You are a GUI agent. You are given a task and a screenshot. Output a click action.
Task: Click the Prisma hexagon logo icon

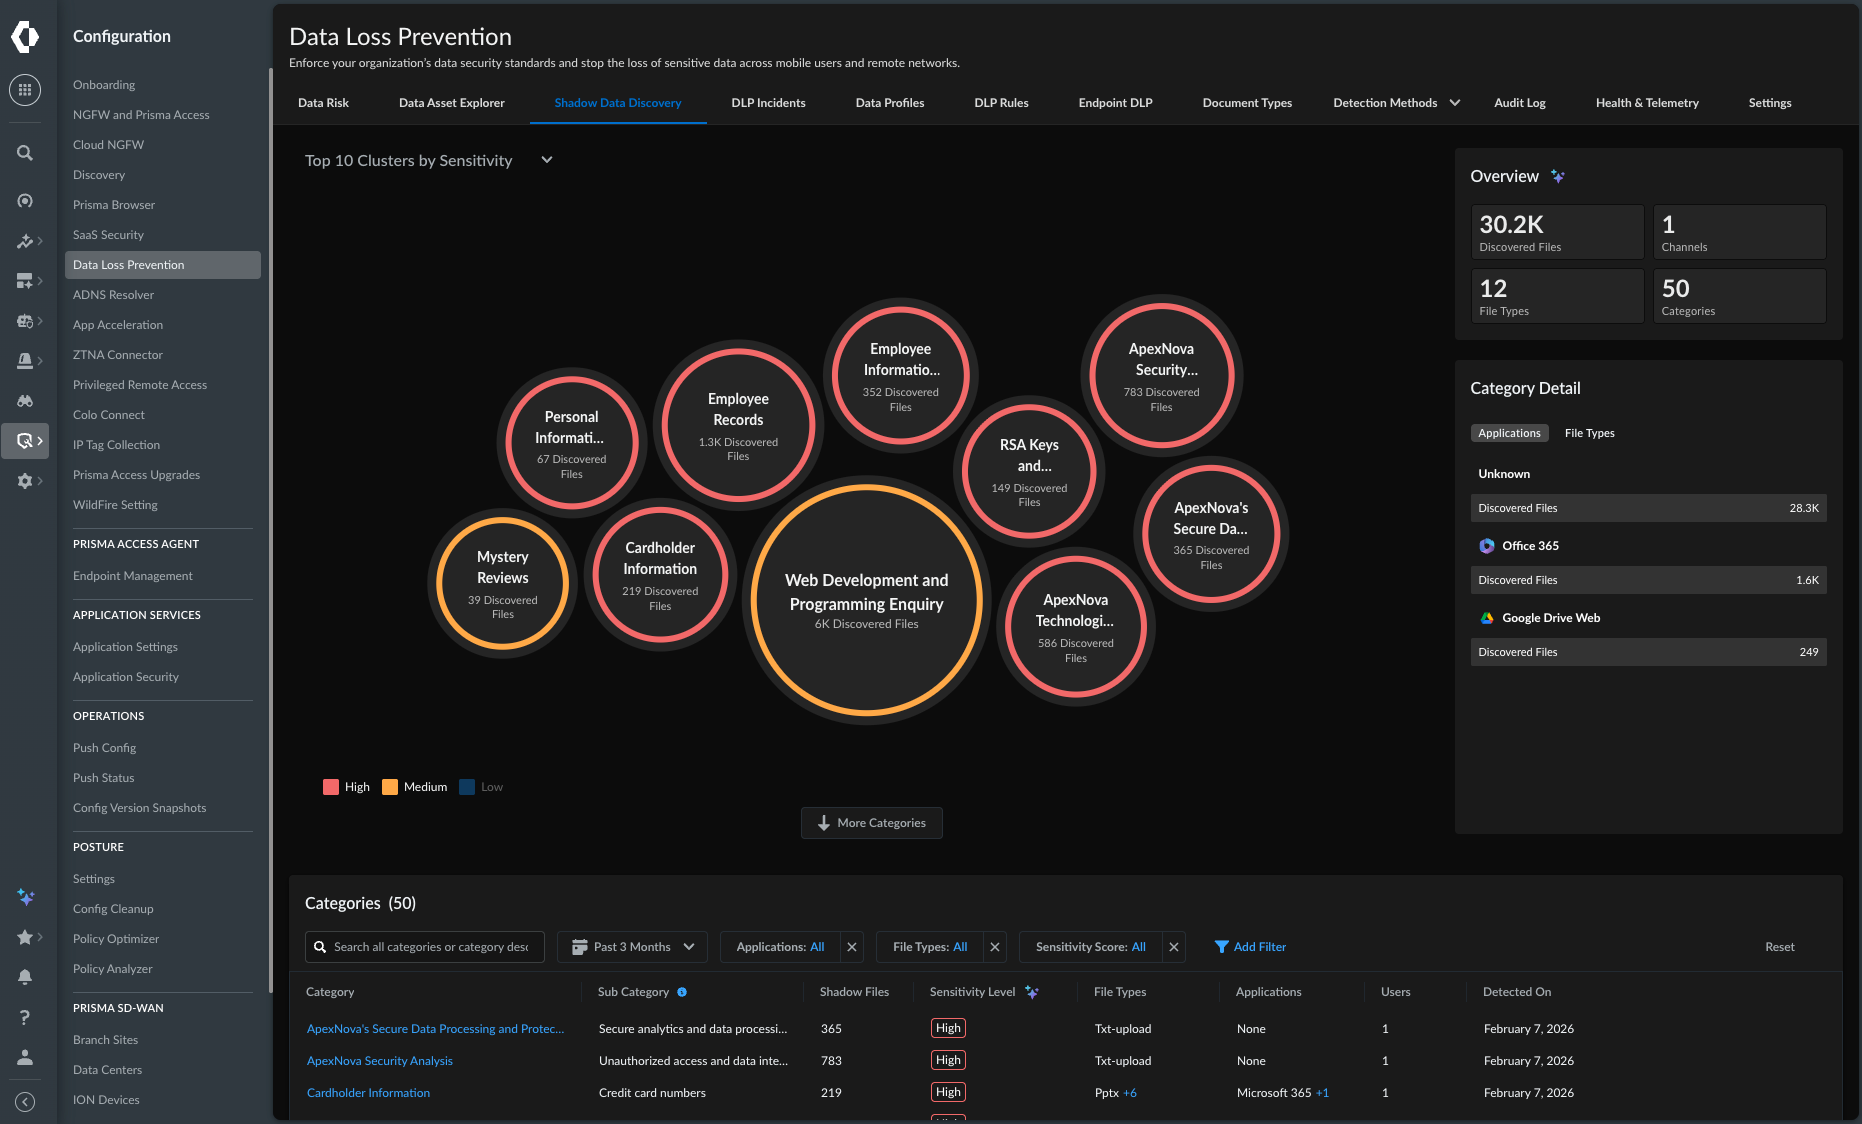tap(25, 37)
